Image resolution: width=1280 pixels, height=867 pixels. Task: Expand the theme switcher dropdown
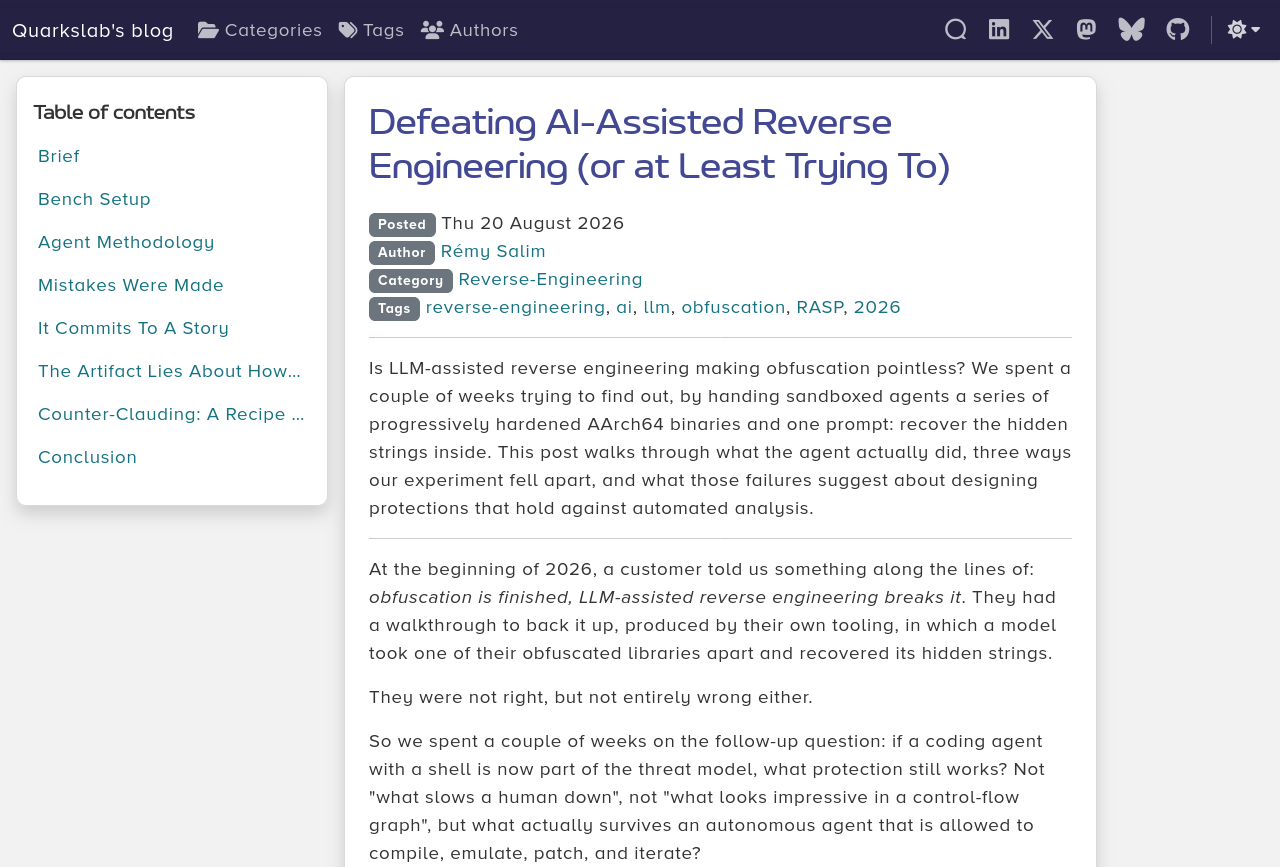(x=1244, y=30)
